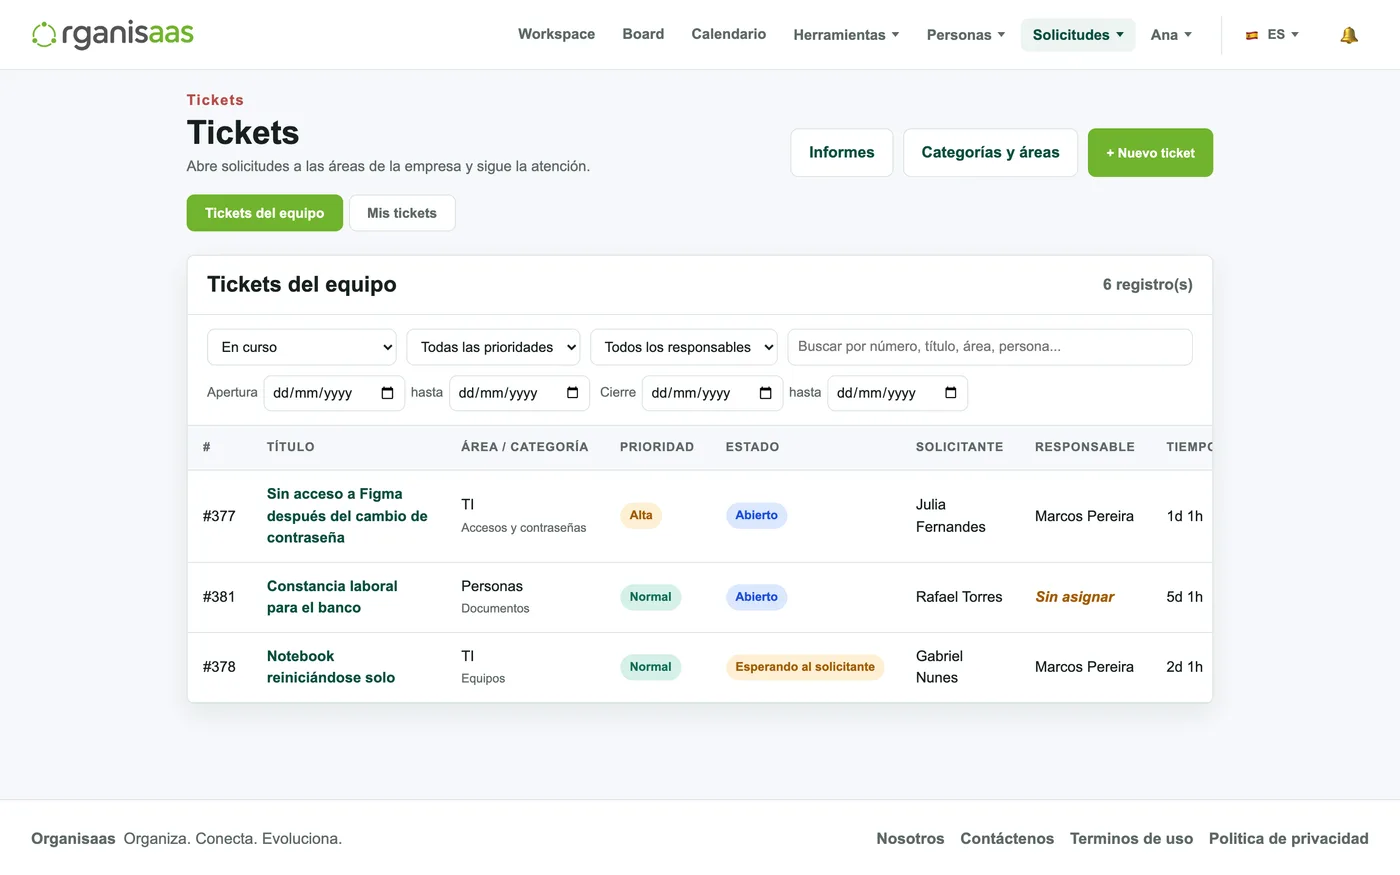Click the Tickets breadcrumb text
1400x875 pixels.
point(215,100)
